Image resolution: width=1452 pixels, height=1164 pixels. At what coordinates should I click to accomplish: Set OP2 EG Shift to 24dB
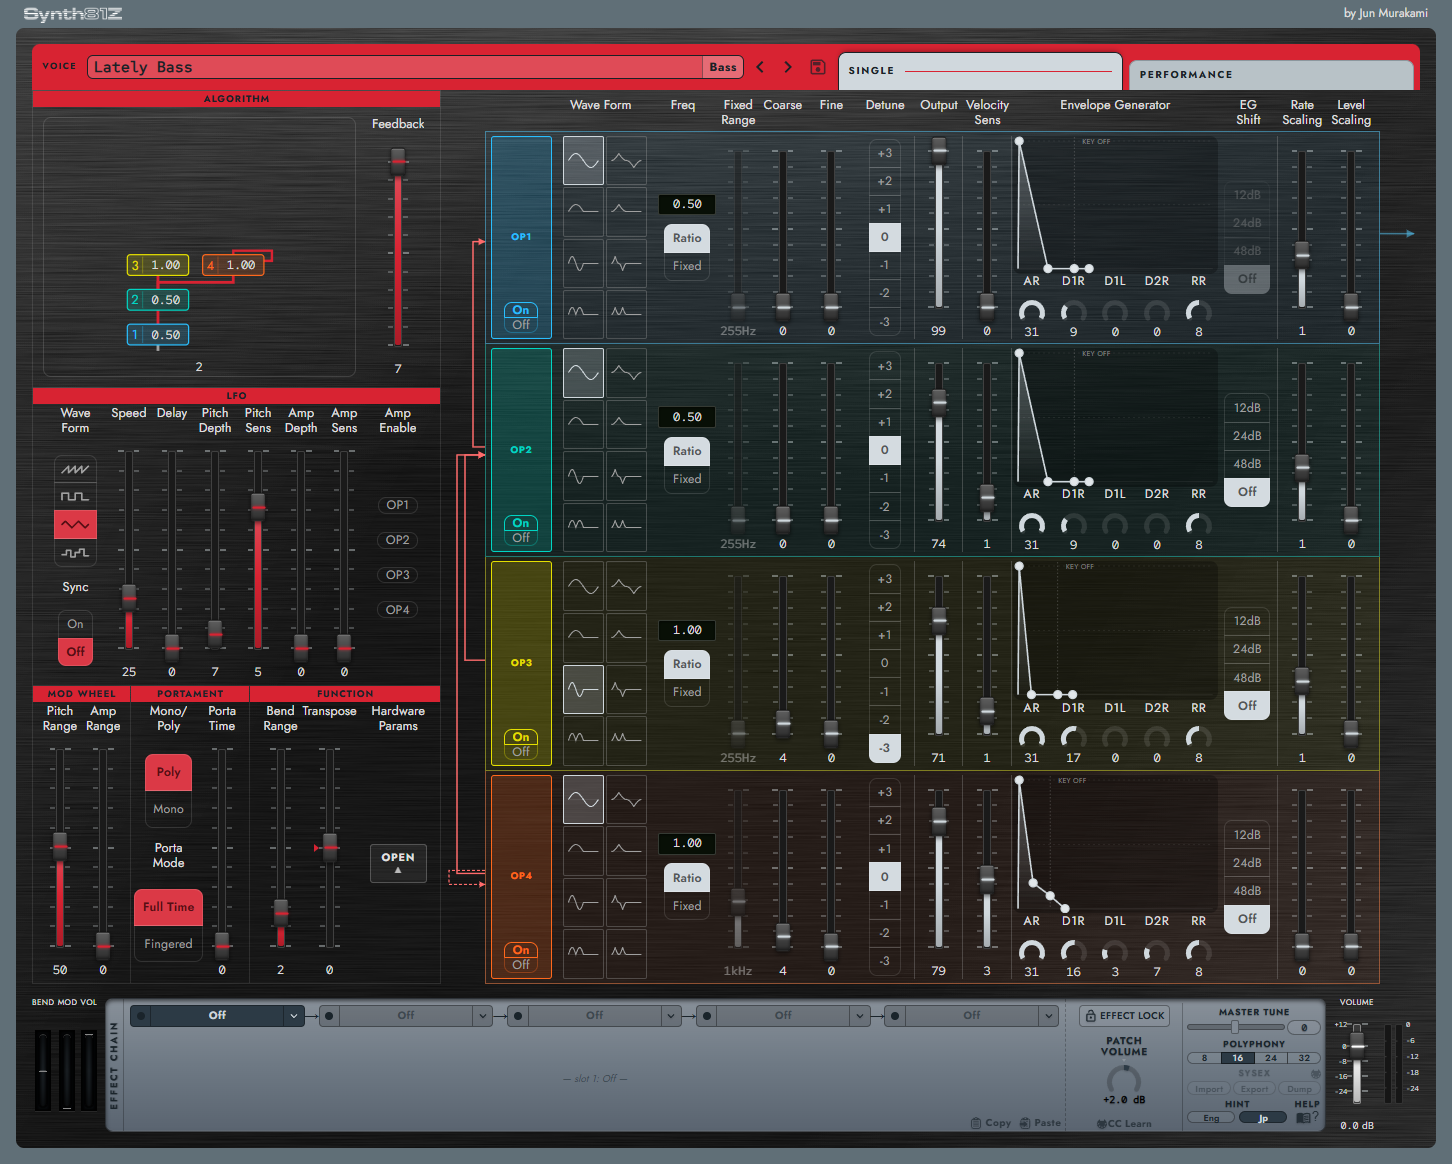(1247, 436)
